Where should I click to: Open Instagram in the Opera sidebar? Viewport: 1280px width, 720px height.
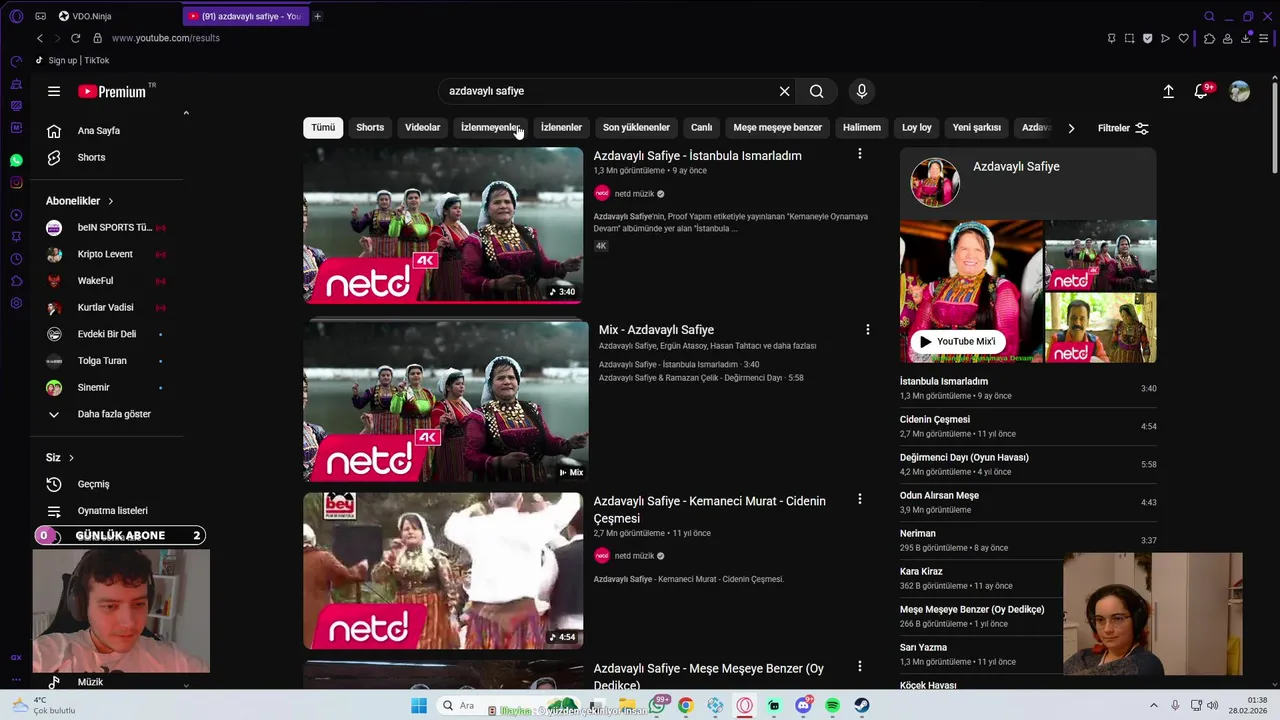(x=16, y=182)
